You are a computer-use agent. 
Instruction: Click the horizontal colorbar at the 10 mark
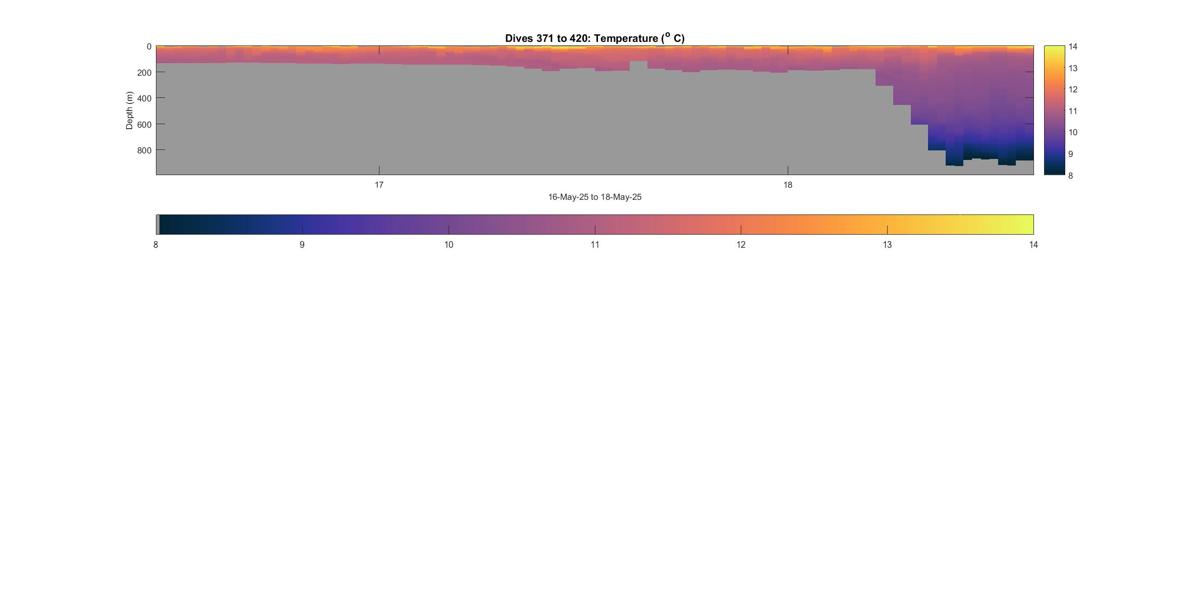[x=449, y=225]
